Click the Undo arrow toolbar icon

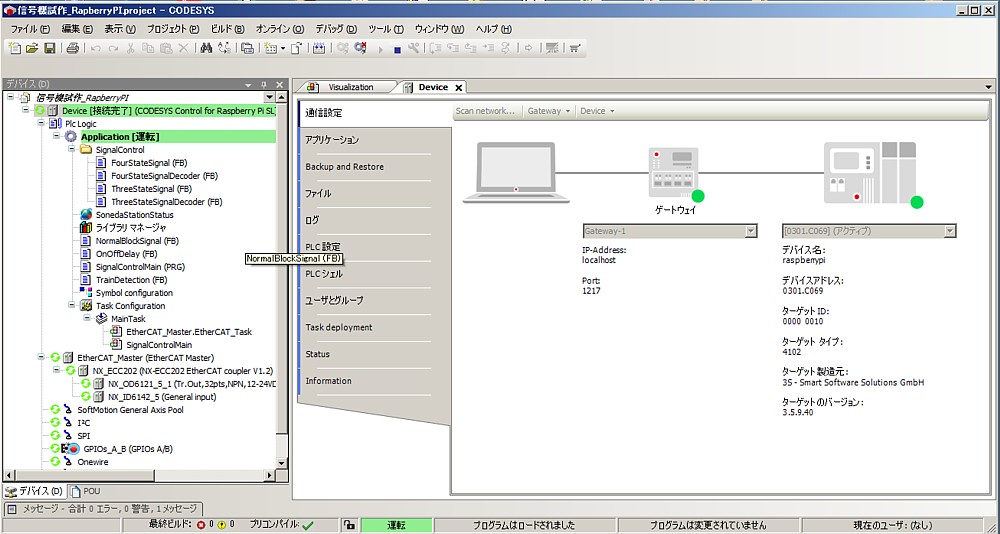(96, 48)
